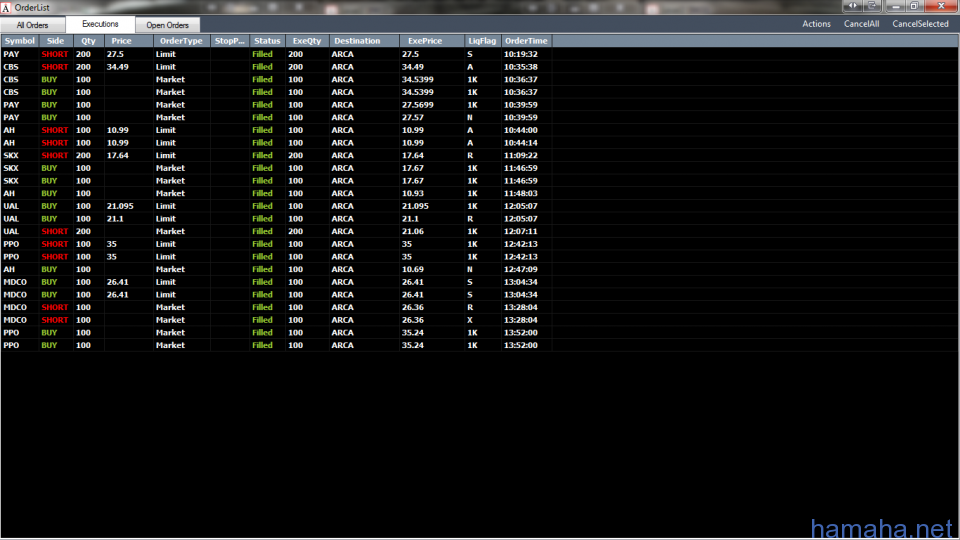Sort by the Symbol column header

click(20, 41)
